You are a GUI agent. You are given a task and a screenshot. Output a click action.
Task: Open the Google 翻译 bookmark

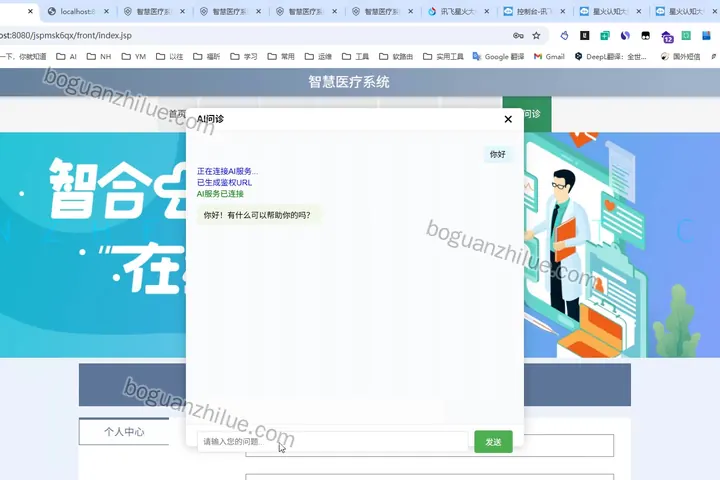click(x=498, y=56)
